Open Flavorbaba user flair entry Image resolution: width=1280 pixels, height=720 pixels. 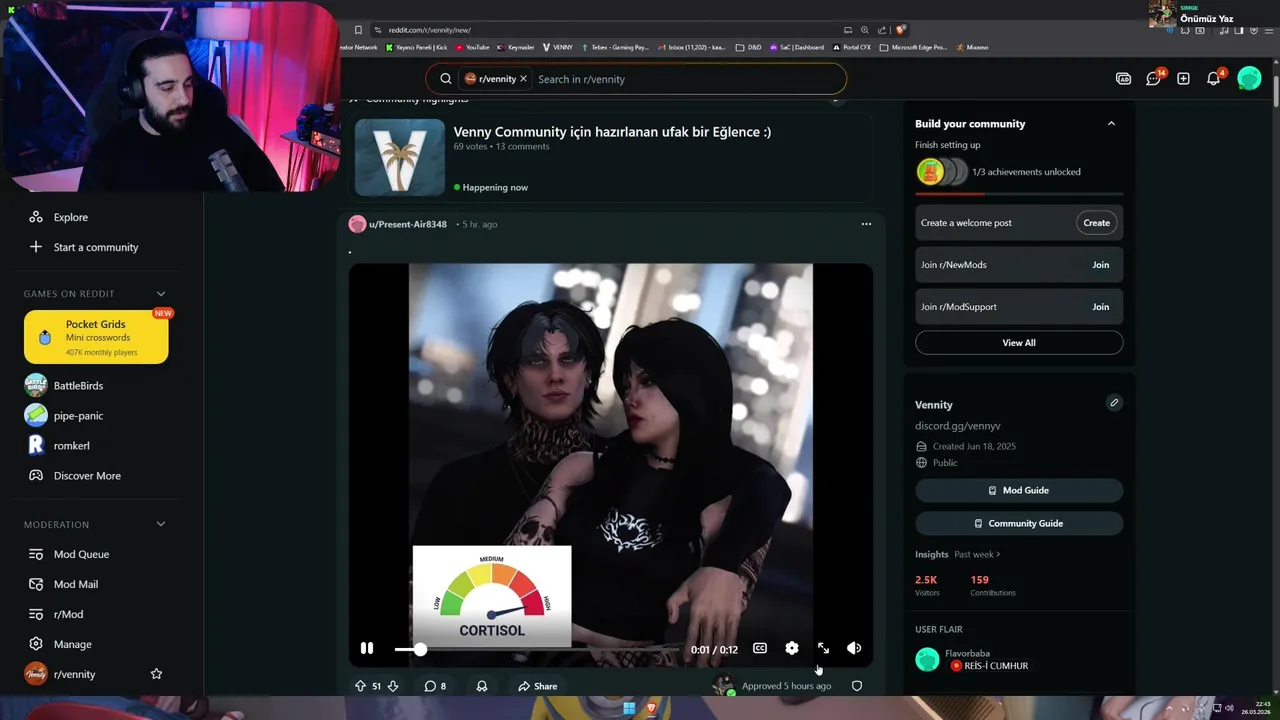click(x=1019, y=659)
